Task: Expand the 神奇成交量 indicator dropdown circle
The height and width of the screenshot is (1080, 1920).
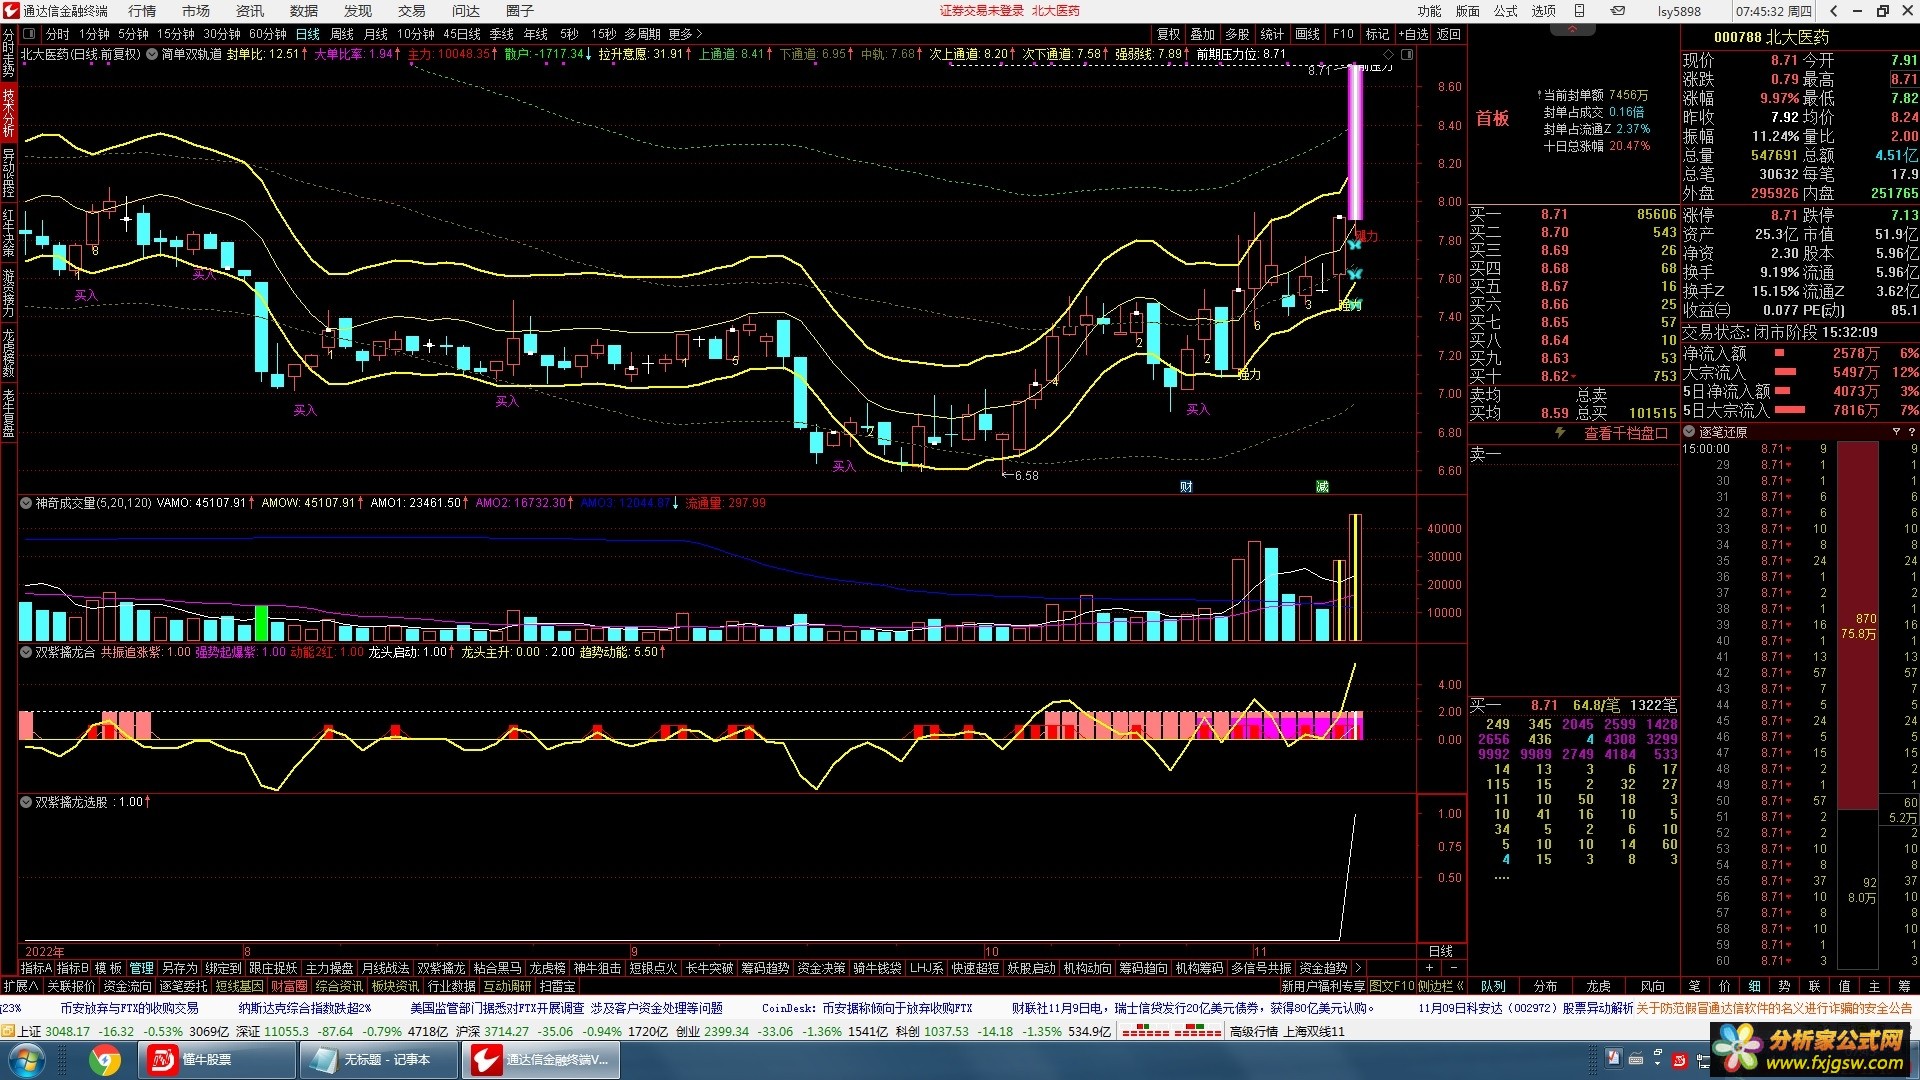Action: pyautogui.click(x=26, y=503)
